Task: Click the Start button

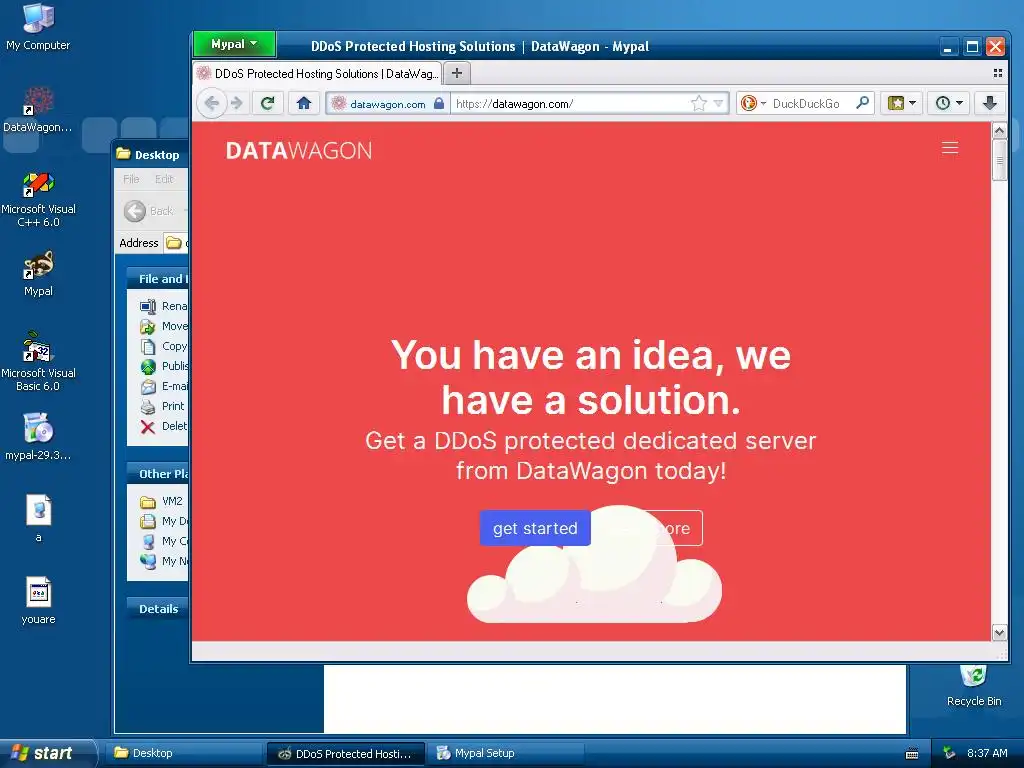Action: pos(47,753)
